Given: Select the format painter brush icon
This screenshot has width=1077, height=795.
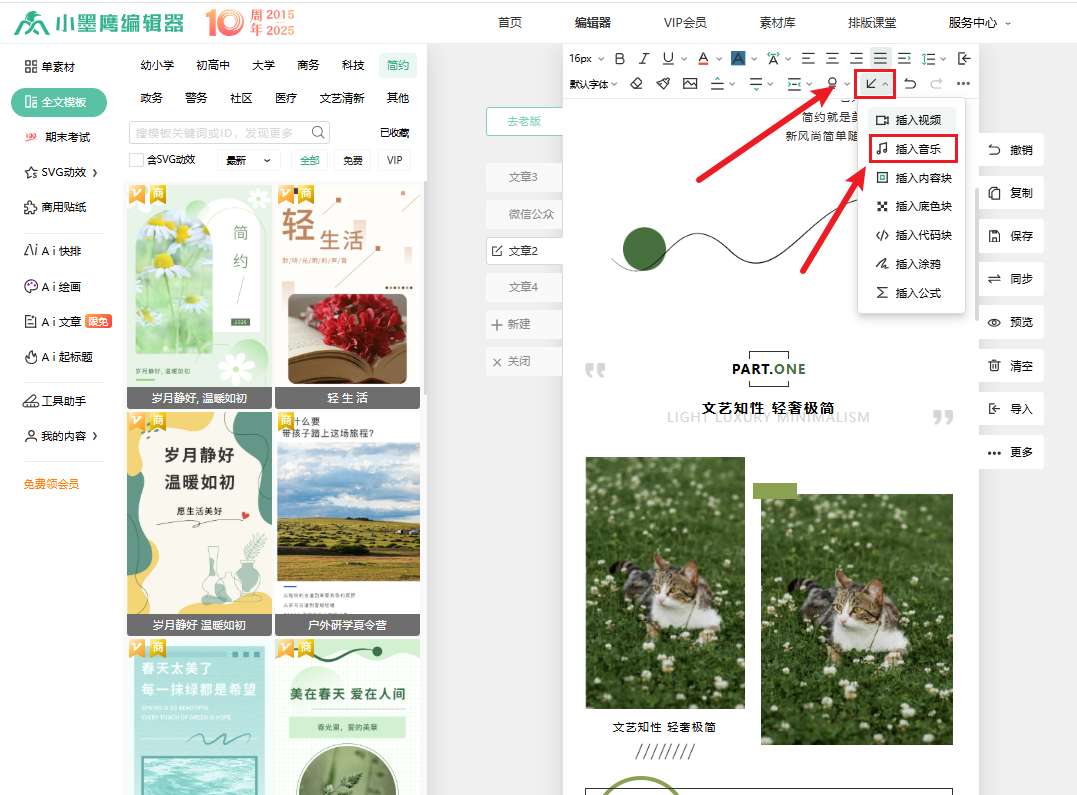Looking at the screenshot, I should (x=663, y=84).
